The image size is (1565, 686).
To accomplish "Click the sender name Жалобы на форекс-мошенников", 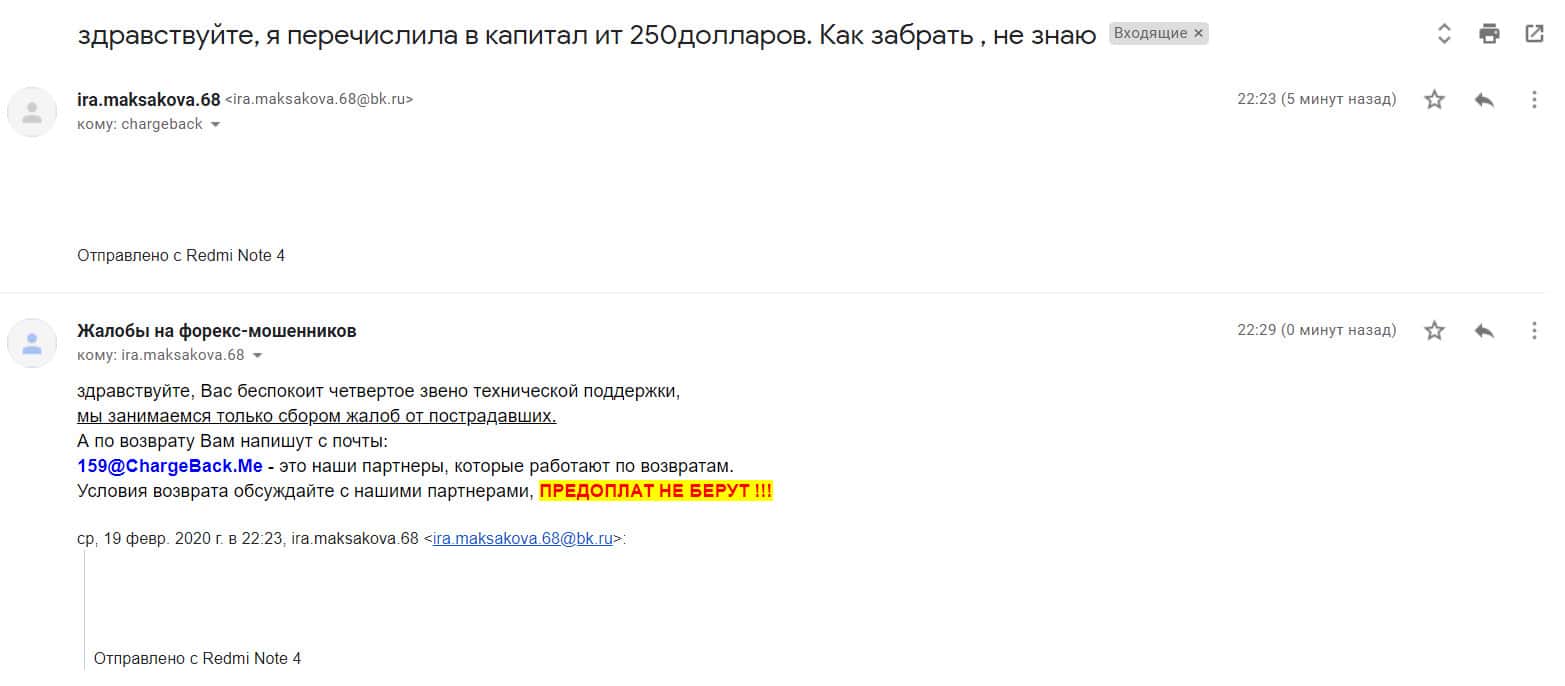I will [x=216, y=331].
